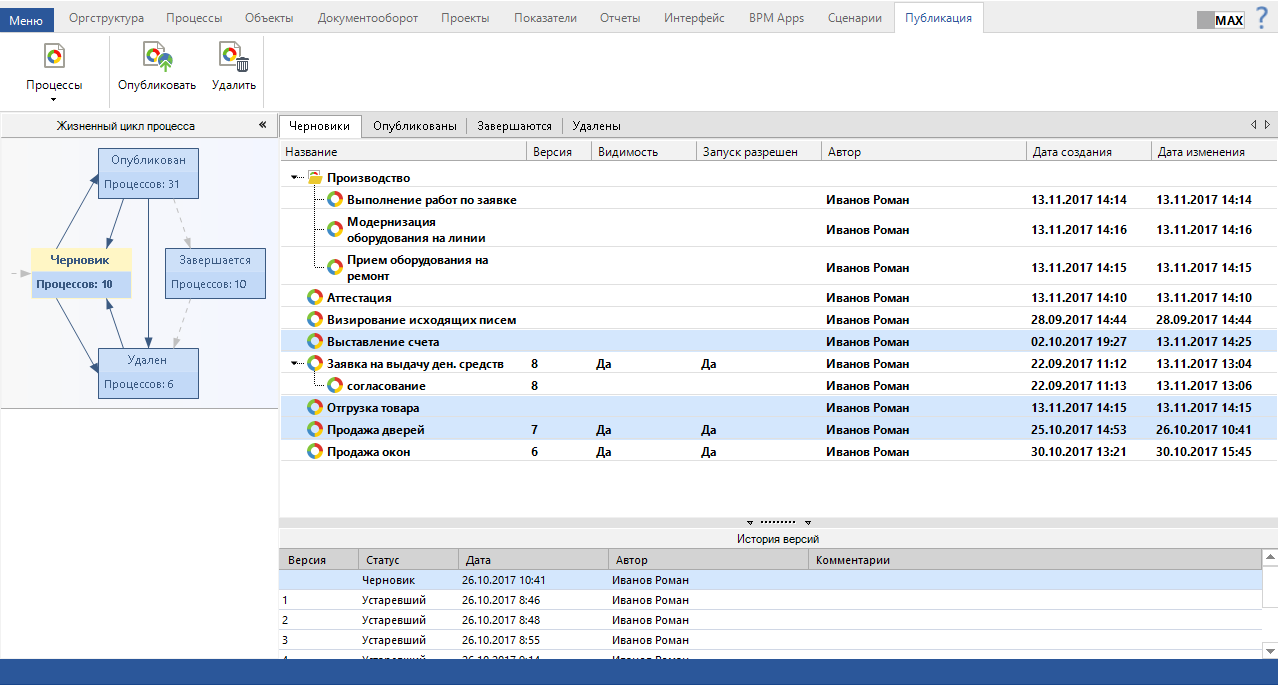Toggle the MAX mode switch
Image resolution: width=1278 pixels, height=685 pixels.
pyautogui.click(x=1220, y=20)
